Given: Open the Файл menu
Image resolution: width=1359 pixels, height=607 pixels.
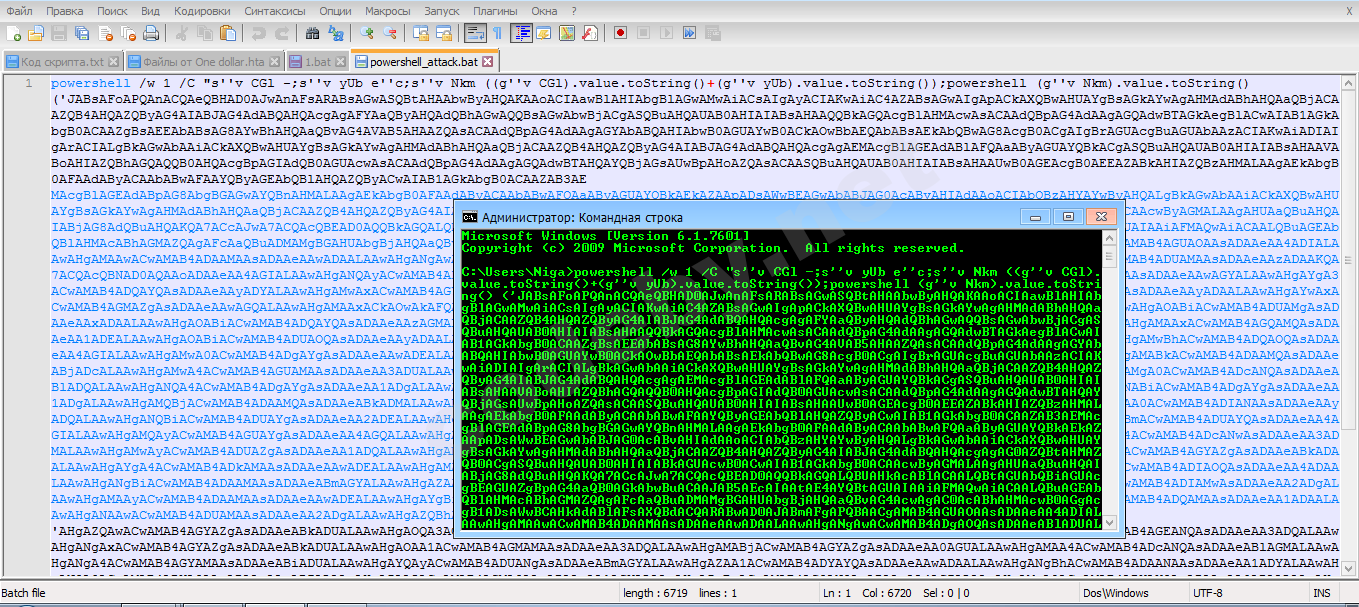Looking at the screenshot, I should click(18, 10).
